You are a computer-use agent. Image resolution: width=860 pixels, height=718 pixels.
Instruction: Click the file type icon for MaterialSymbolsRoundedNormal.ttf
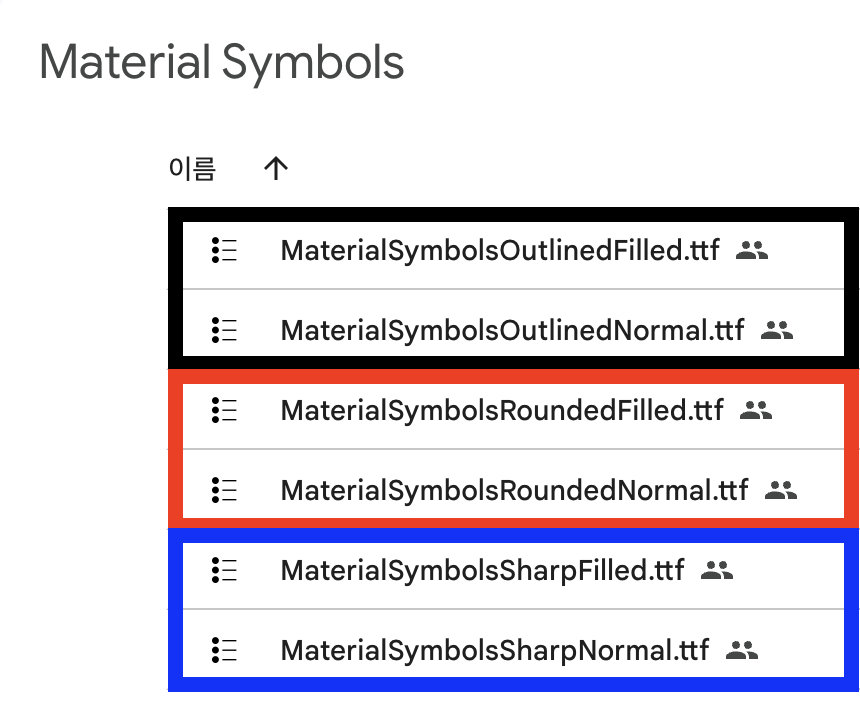click(x=225, y=490)
